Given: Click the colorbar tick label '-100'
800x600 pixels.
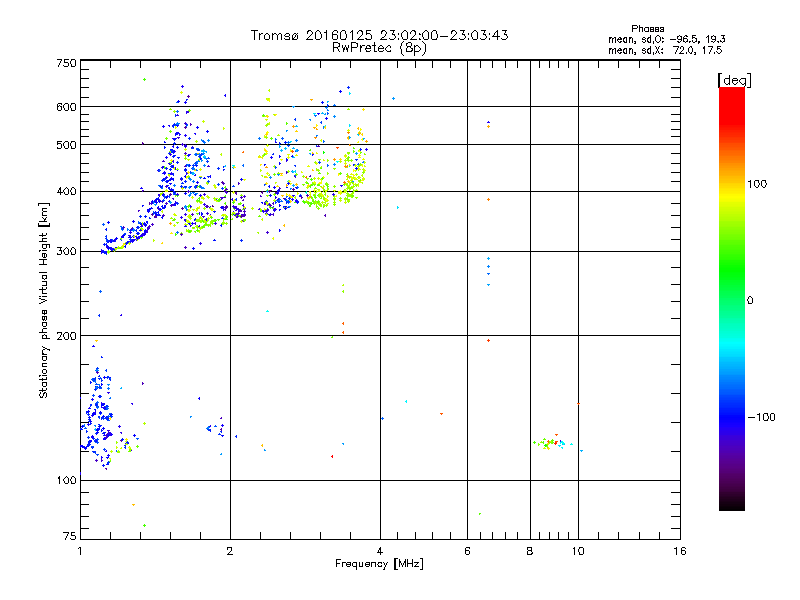Looking at the screenshot, I should pyautogui.click(x=761, y=417).
